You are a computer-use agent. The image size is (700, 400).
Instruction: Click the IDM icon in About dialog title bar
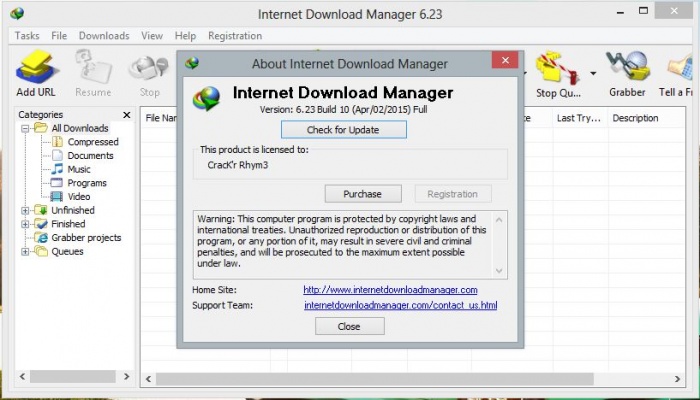pos(192,63)
